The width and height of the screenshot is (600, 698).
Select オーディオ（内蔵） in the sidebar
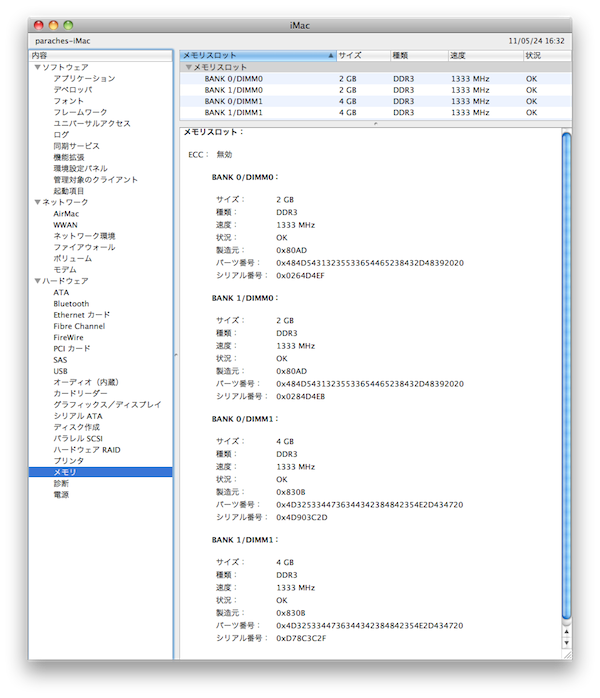(86, 382)
